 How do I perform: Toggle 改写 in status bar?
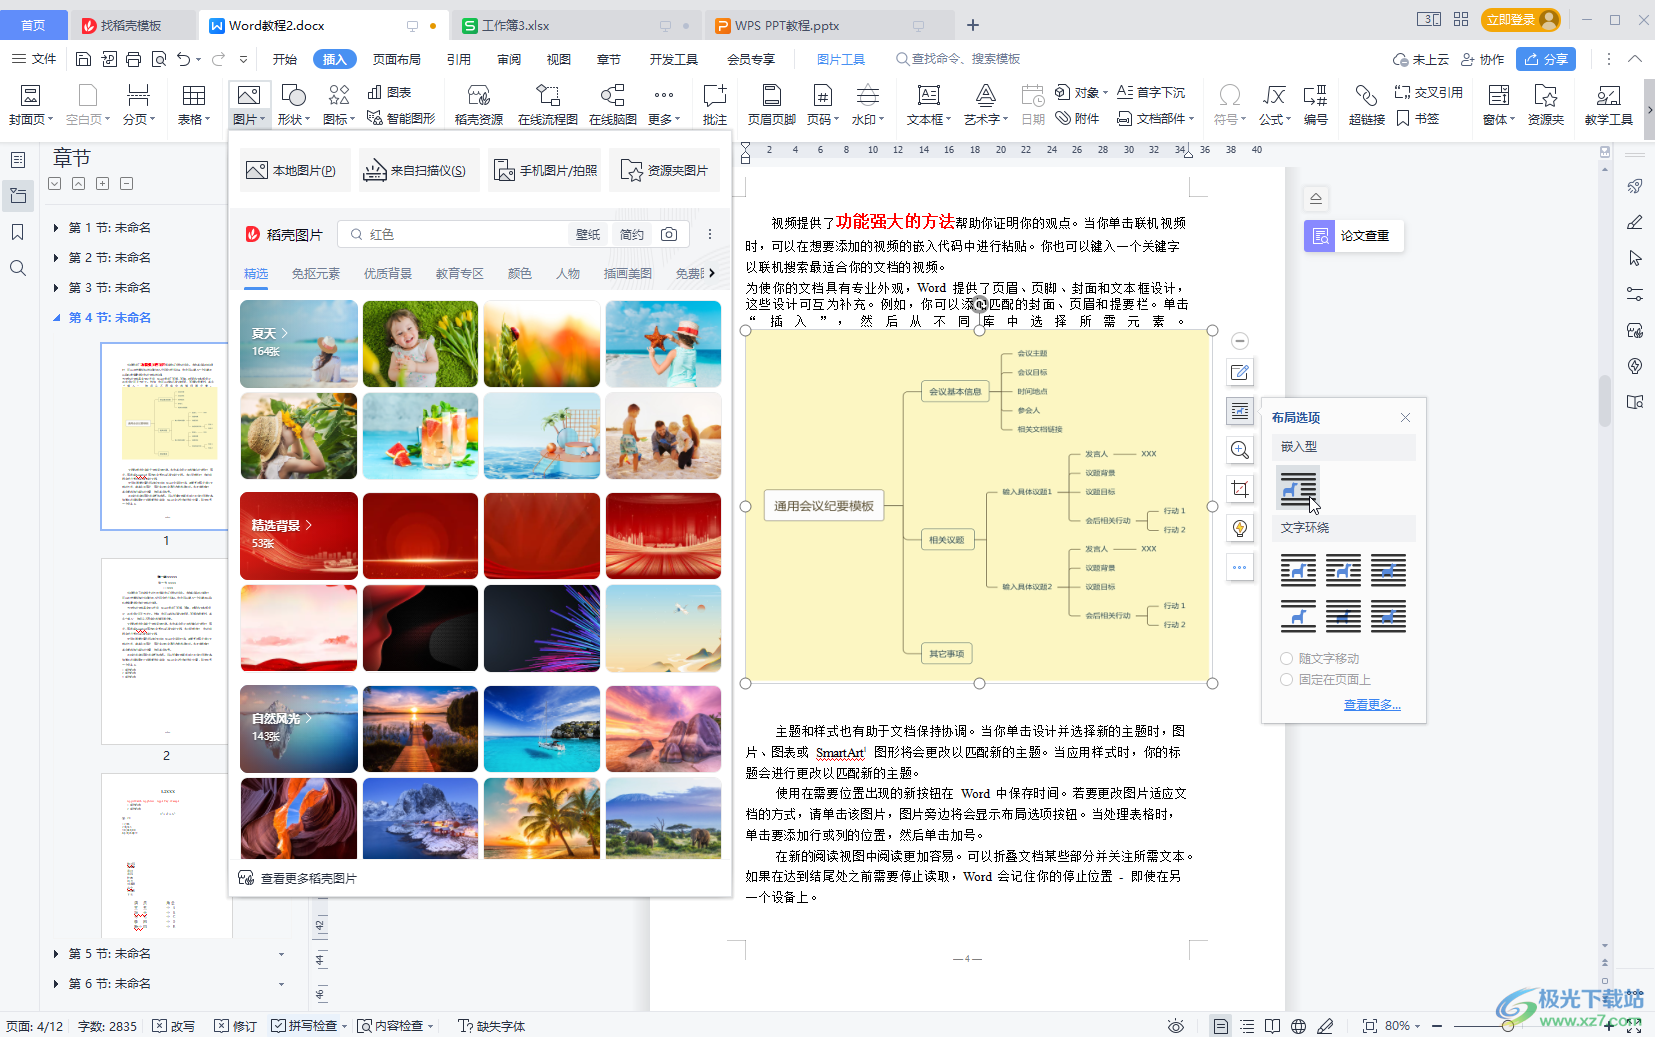[174, 1026]
